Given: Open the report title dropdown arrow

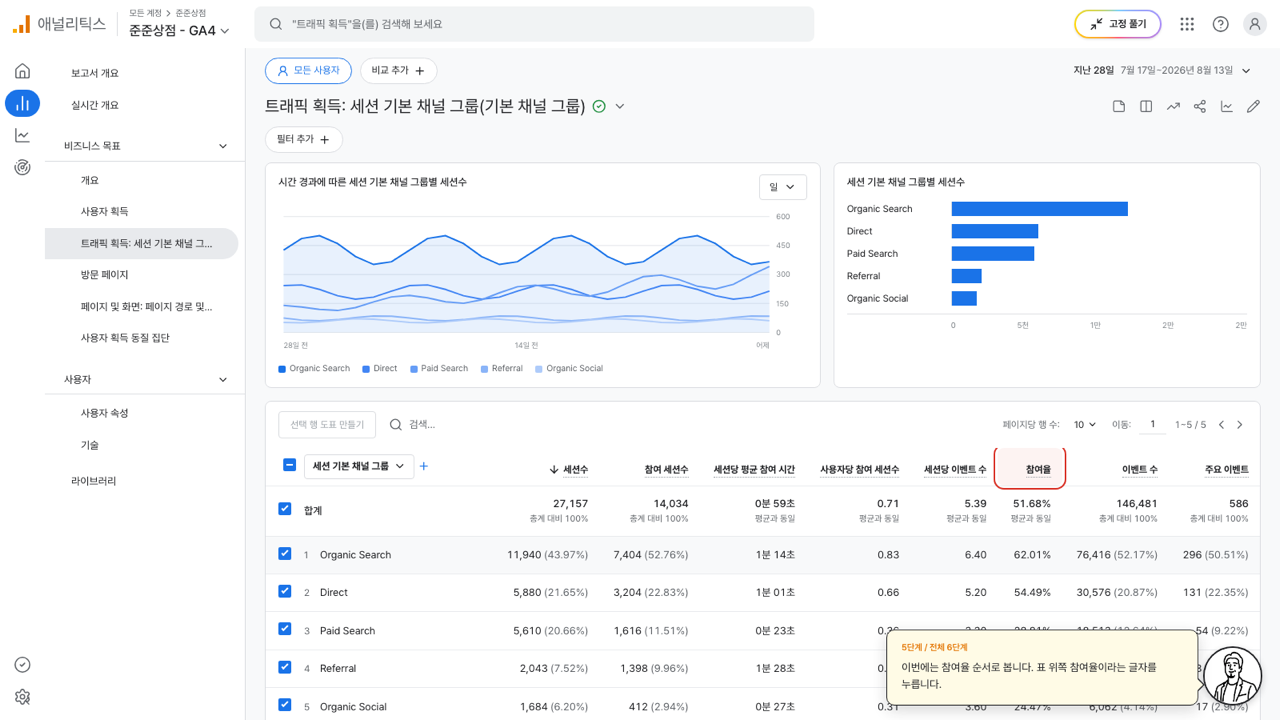Looking at the screenshot, I should click(x=620, y=106).
